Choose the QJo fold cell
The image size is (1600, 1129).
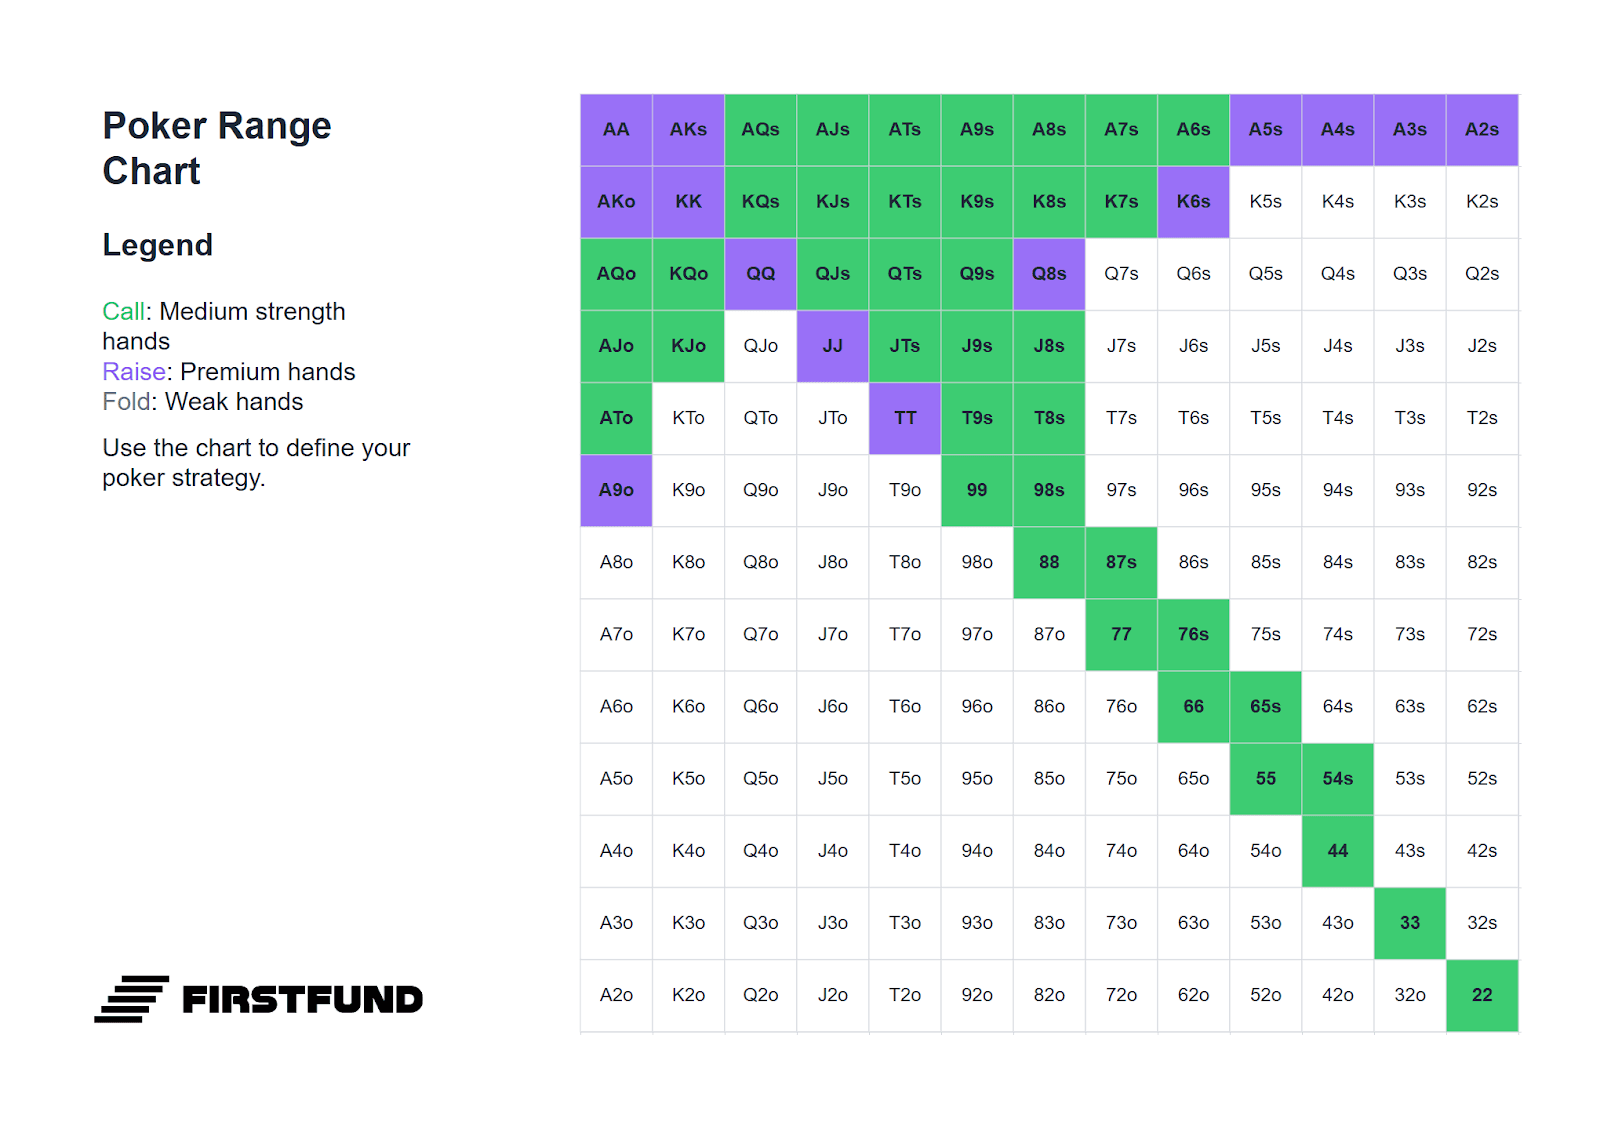pos(760,346)
